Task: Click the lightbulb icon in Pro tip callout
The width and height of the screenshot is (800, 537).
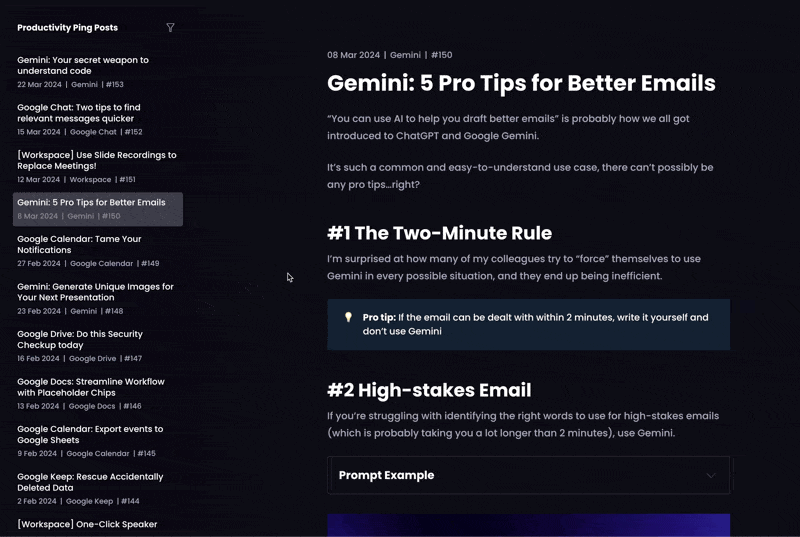Action: (348, 317)
